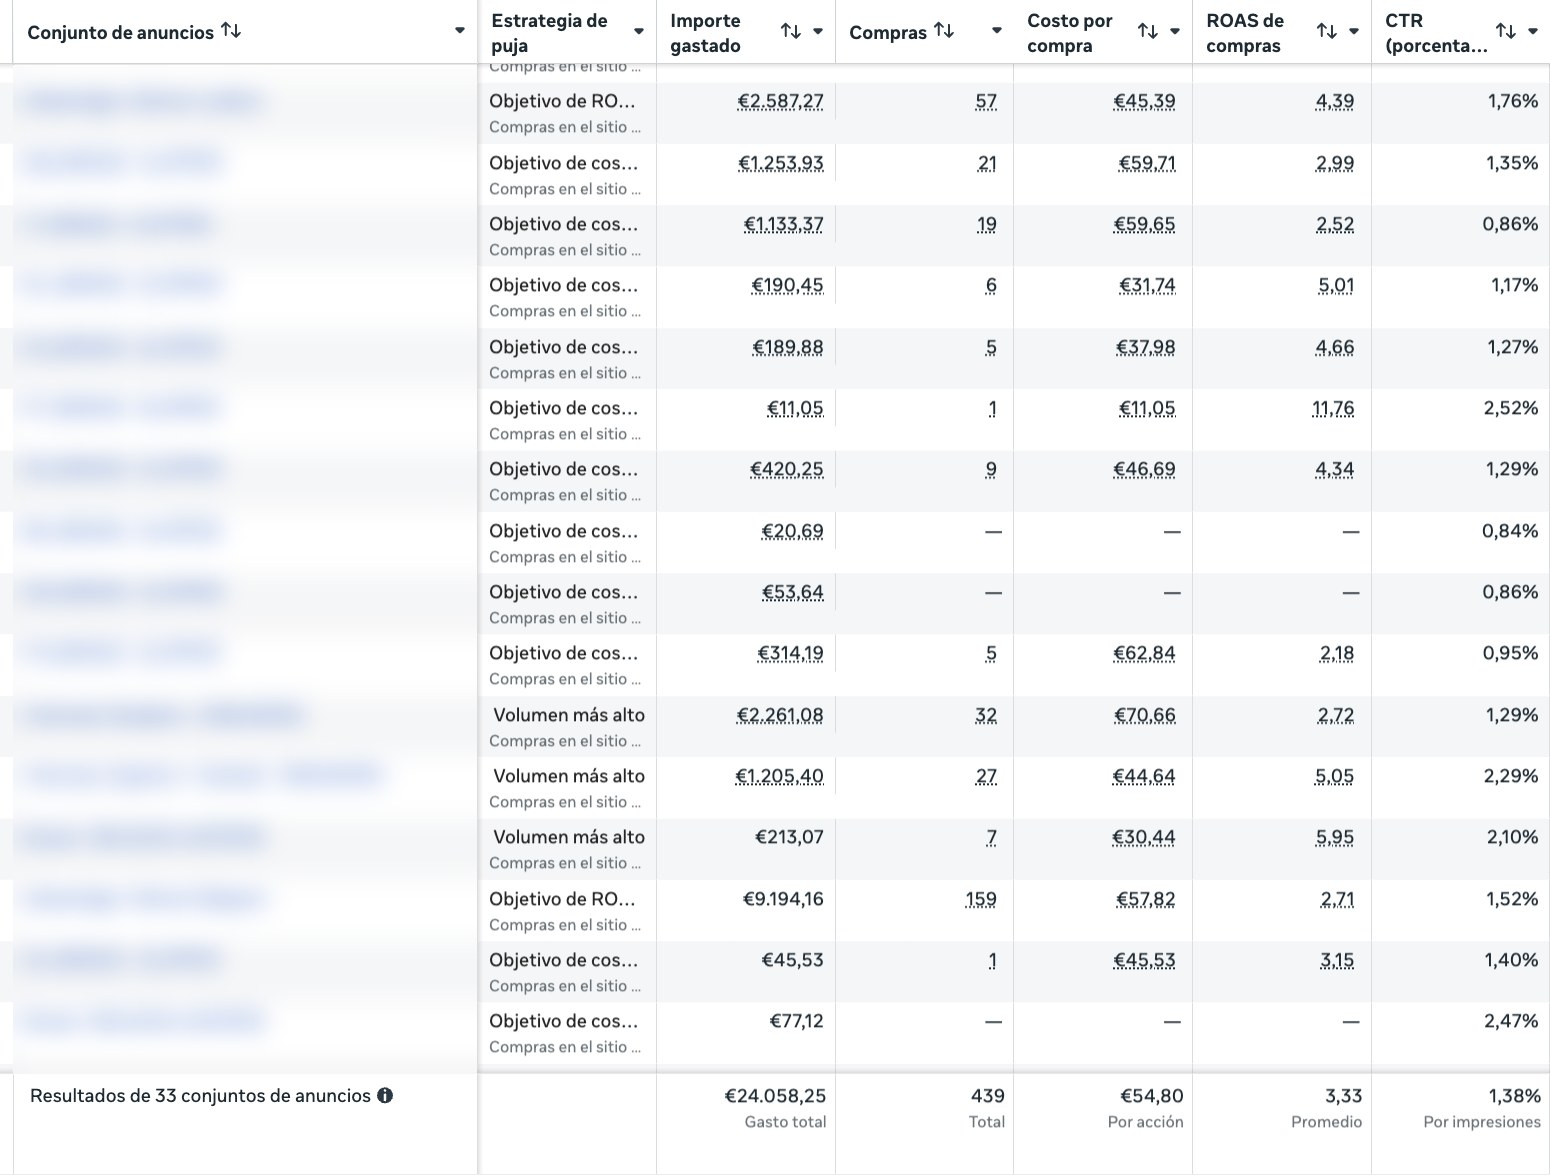Click the €45,39 cost per purchase

pyautogui.click(x=1145, y=101)
